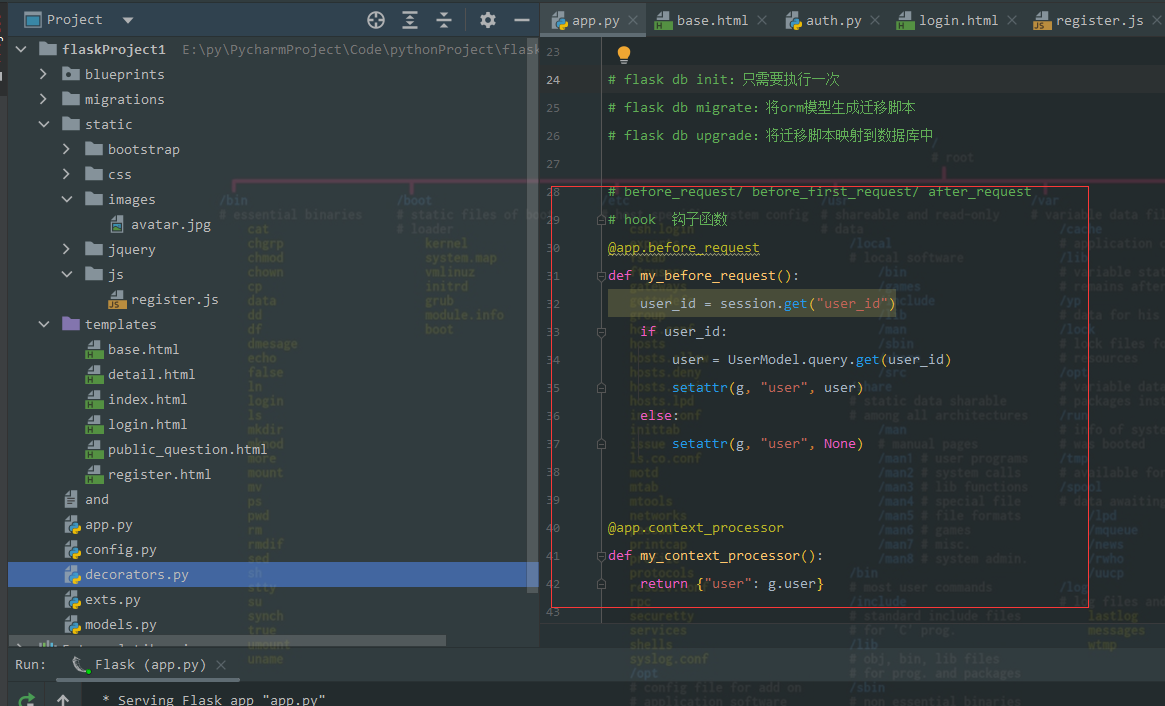
Task: Click the @app.context_processor decorator text
Action: pos(695,528)
